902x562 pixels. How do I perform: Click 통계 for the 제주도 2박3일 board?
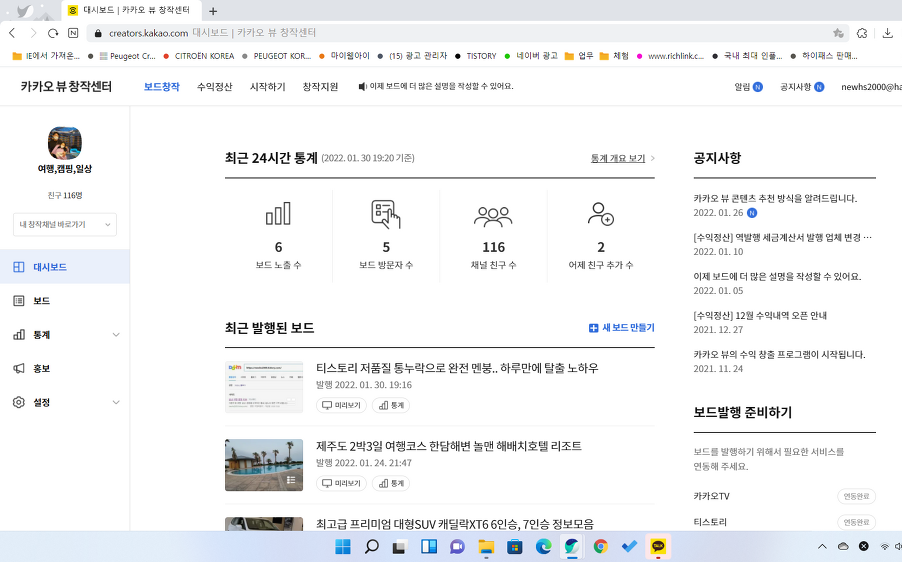click(391, 484)
